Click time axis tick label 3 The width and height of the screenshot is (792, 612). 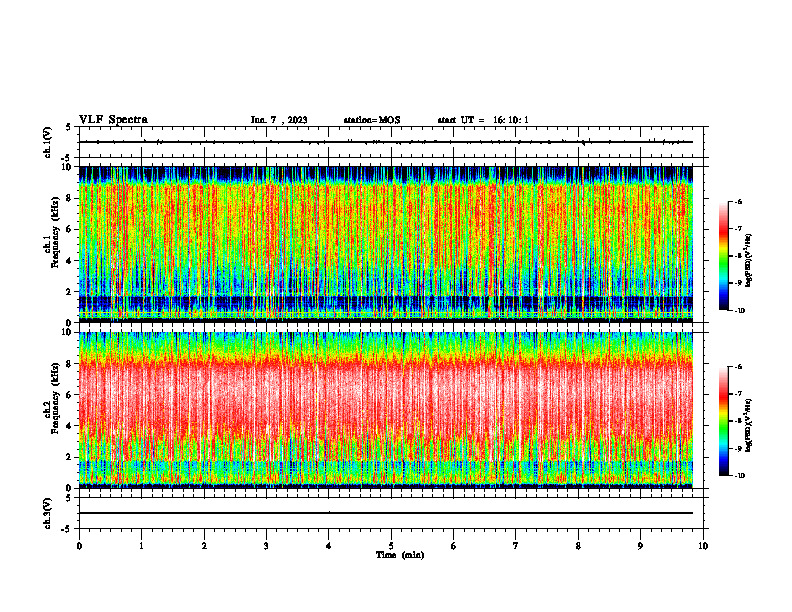tap(266, 546)
